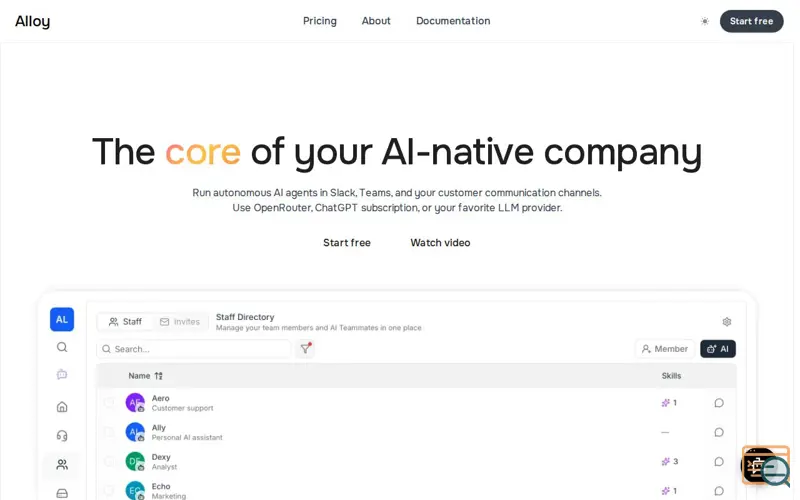Open the Documentation page

[x=453, y=21]
